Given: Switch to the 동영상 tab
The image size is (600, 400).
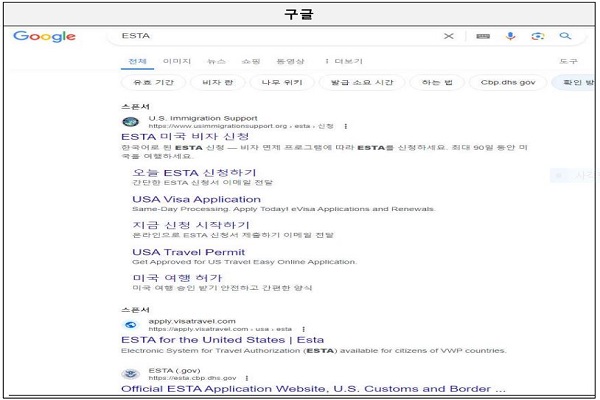Looking at the screenshot, I should pyautogui.click(x=290, y=61).
